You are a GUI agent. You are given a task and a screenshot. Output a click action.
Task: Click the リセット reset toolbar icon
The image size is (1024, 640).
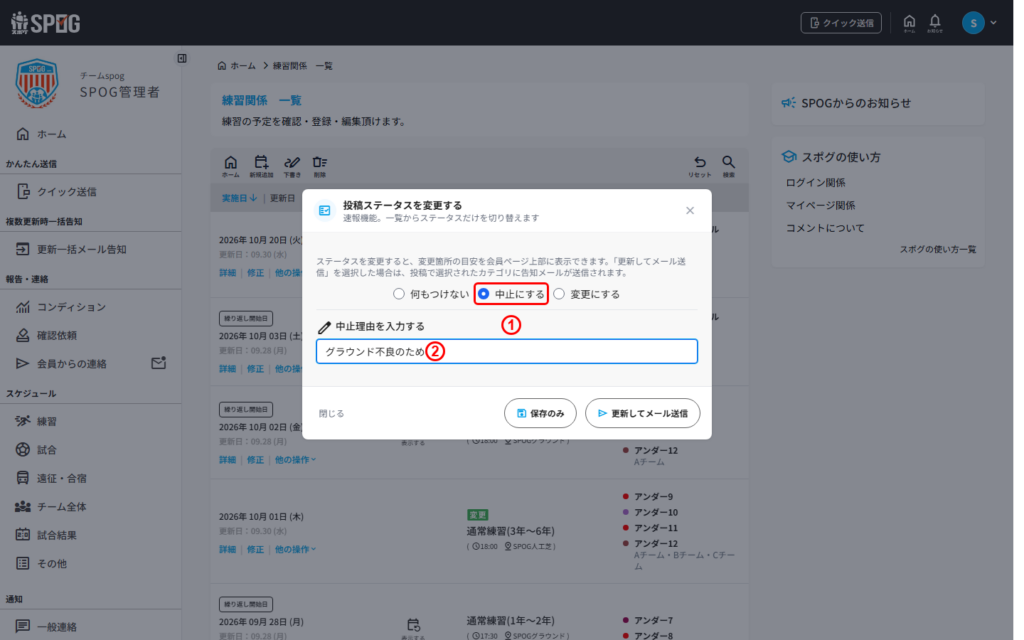699,166
